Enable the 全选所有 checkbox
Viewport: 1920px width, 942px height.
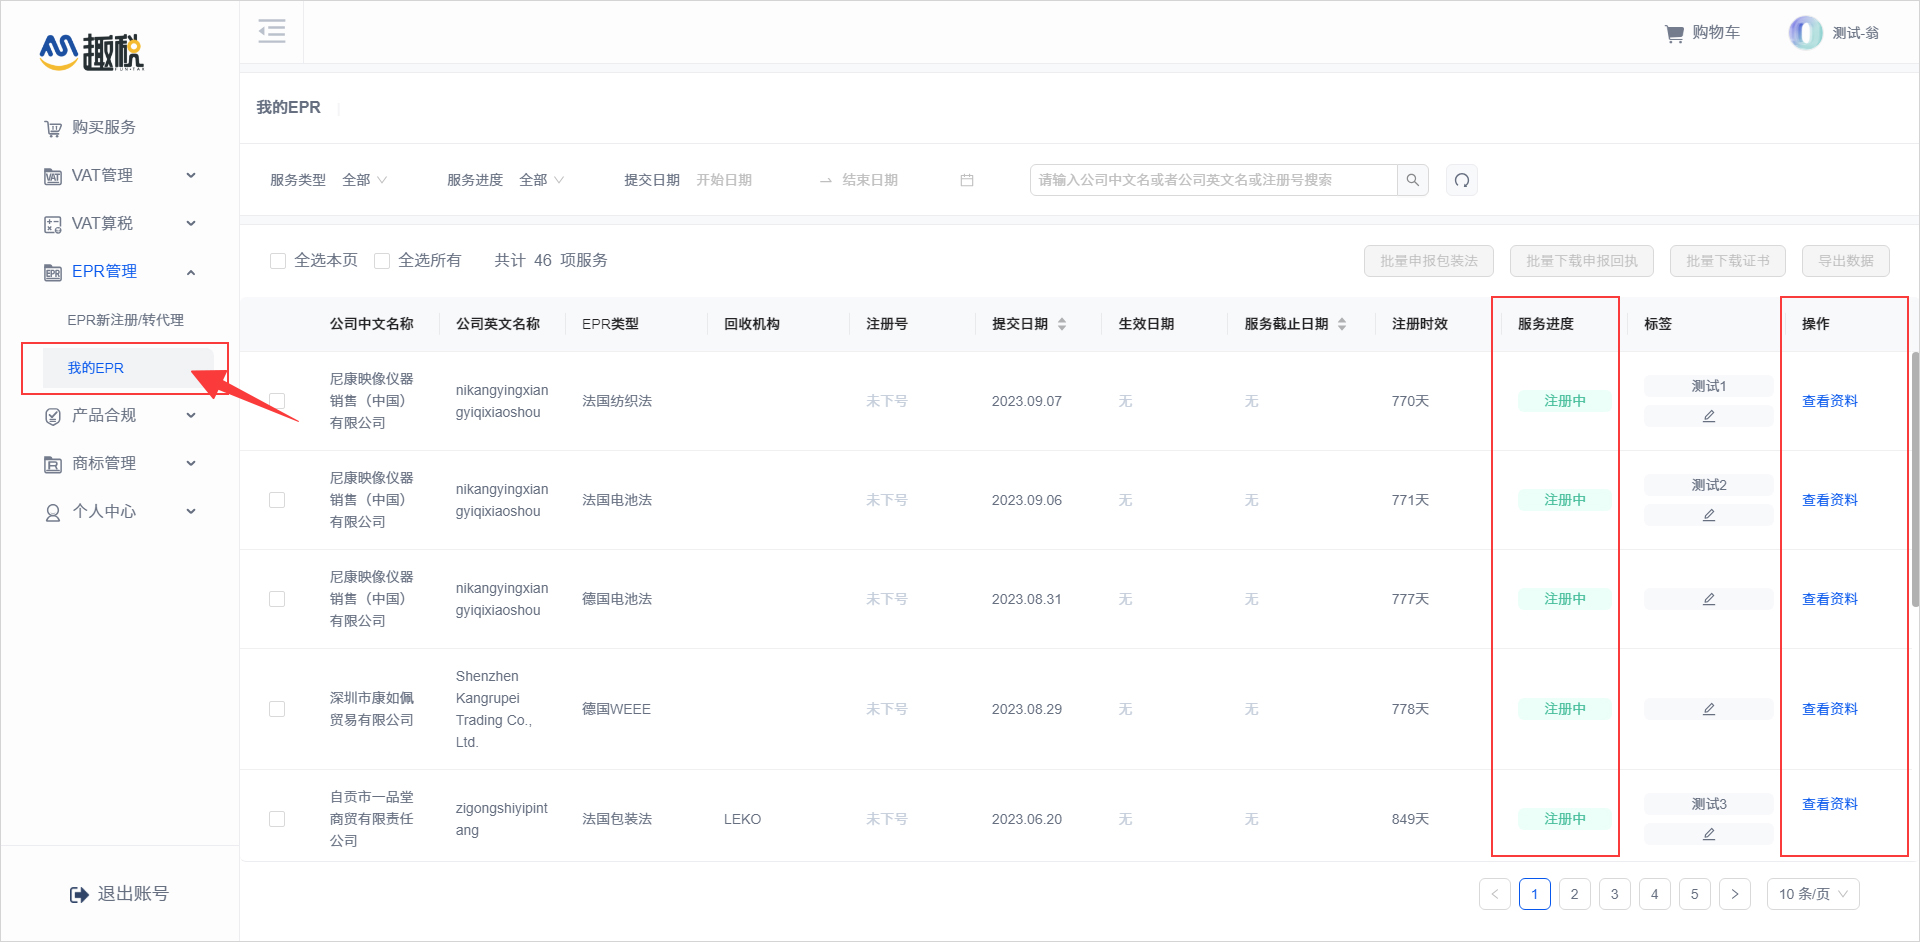pos(382,261)
